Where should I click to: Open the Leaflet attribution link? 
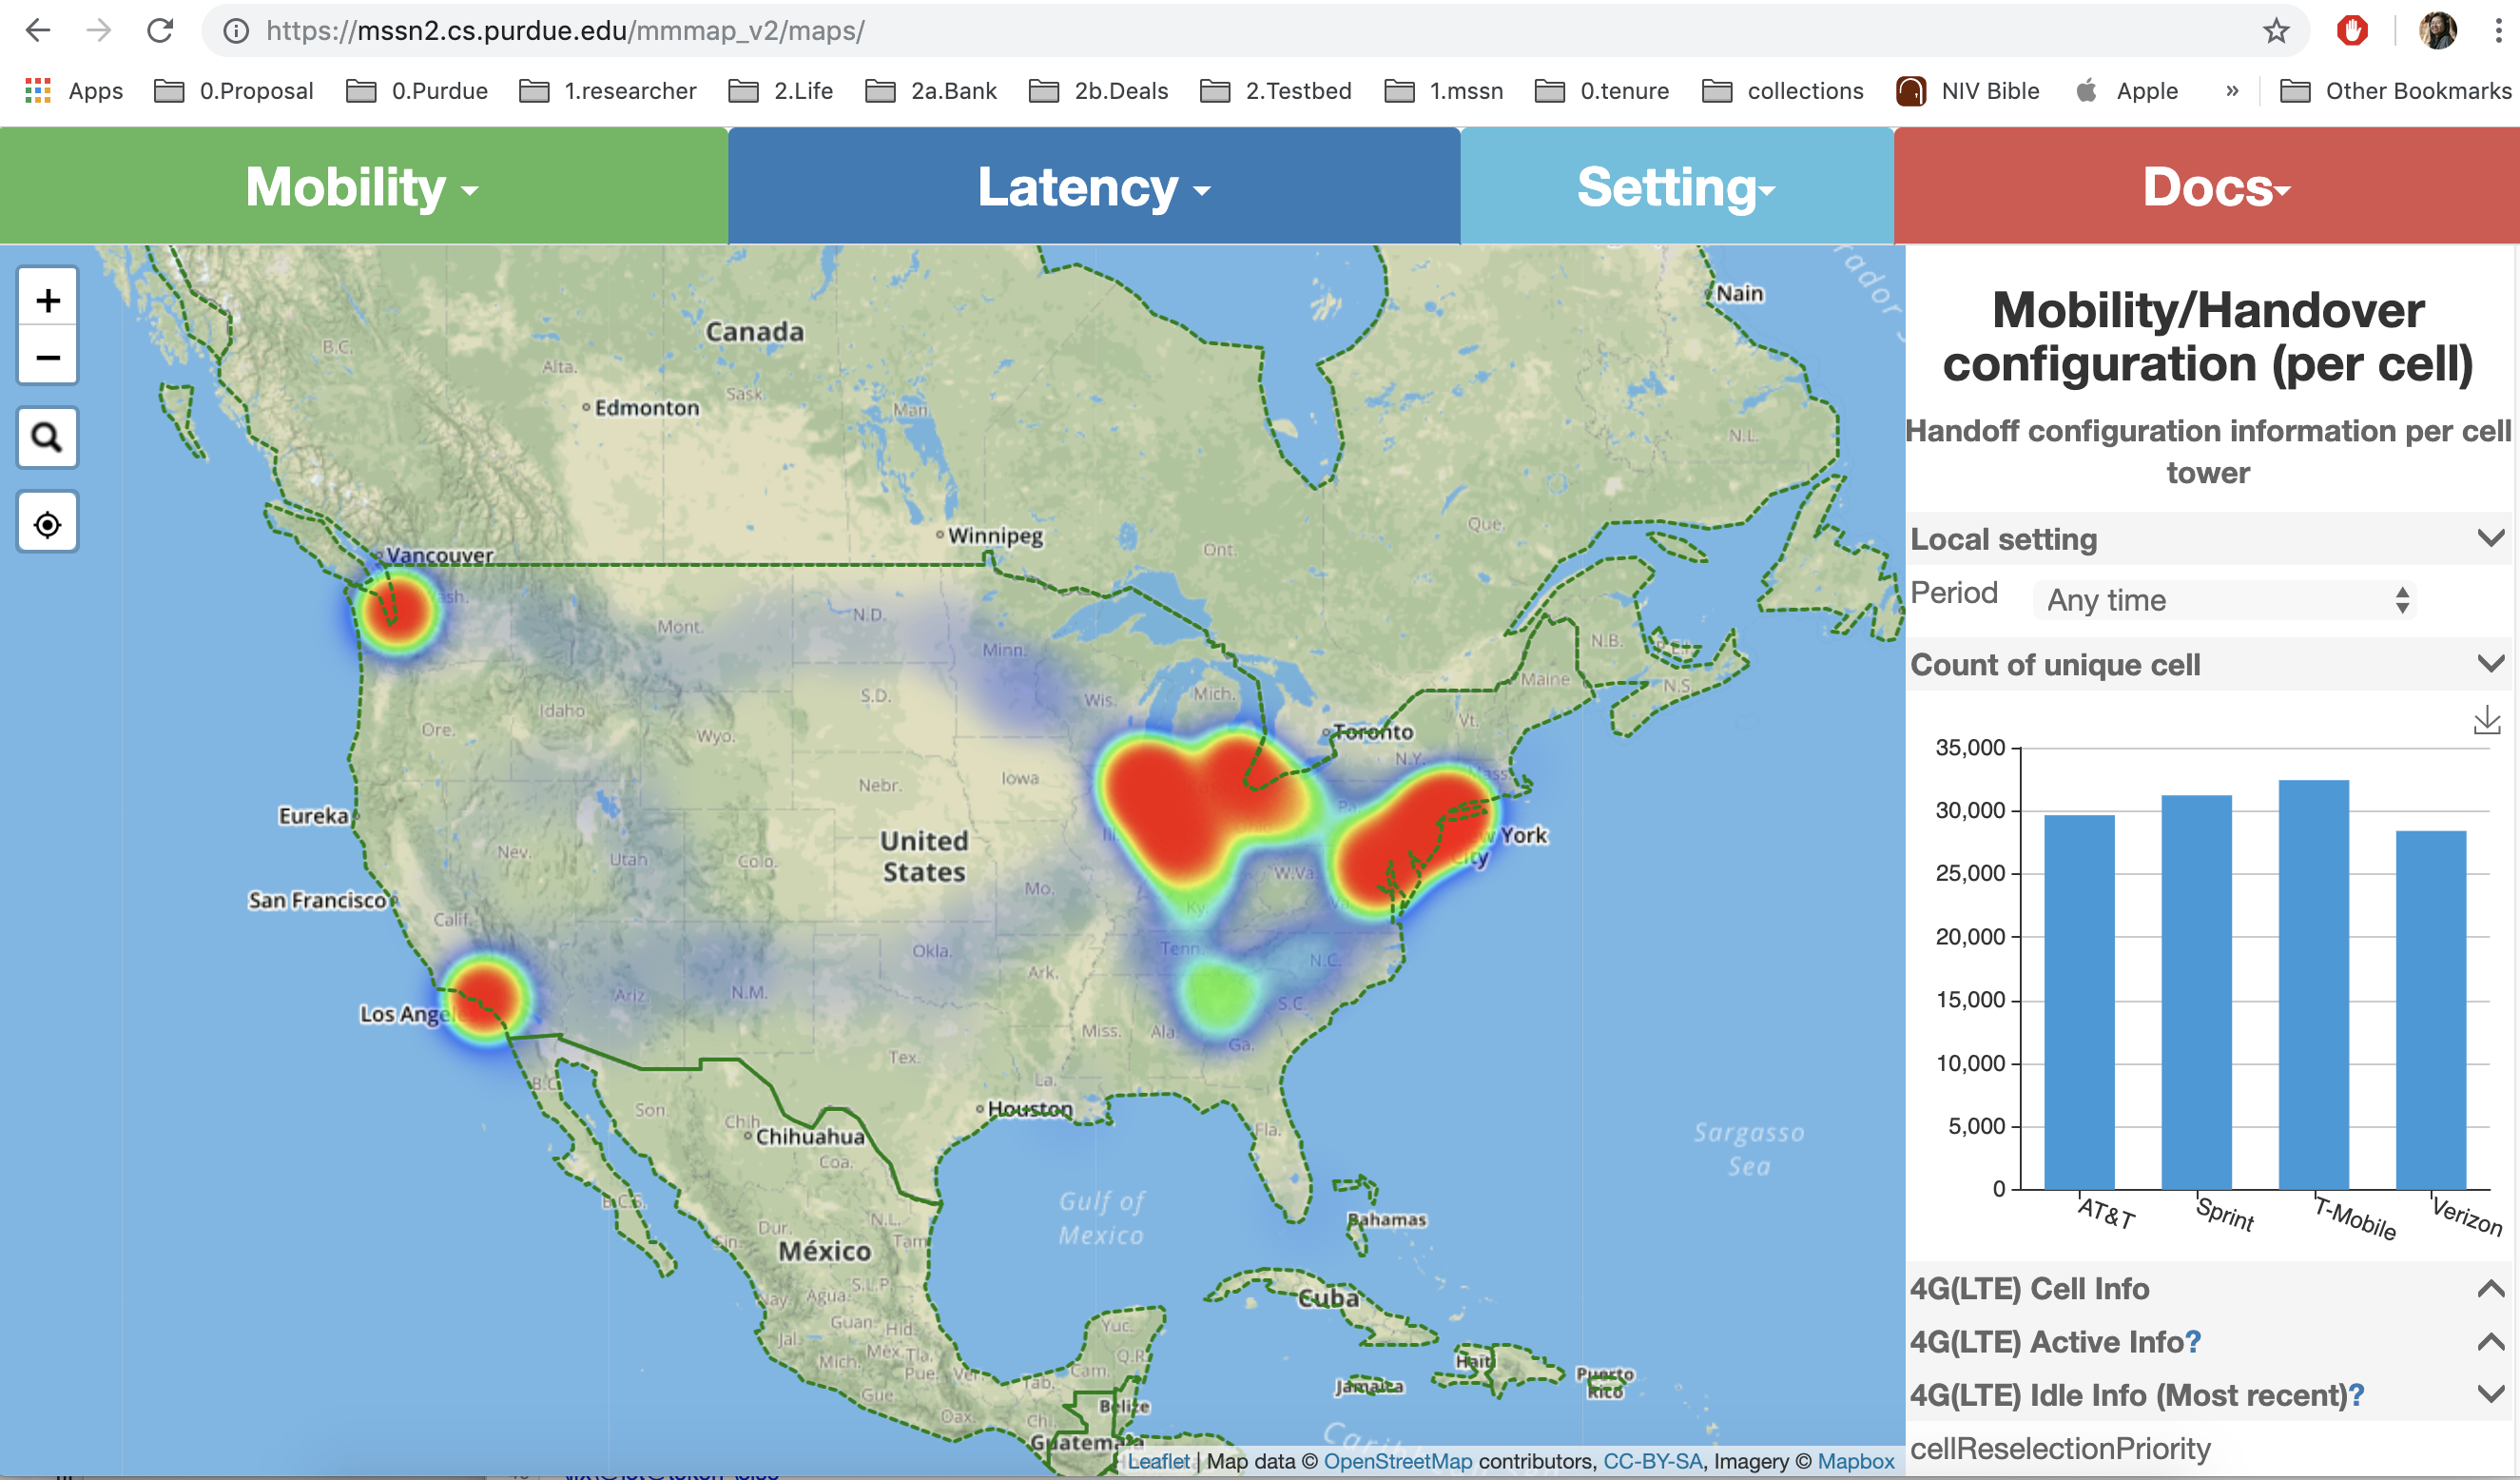pos(1158,1460)
